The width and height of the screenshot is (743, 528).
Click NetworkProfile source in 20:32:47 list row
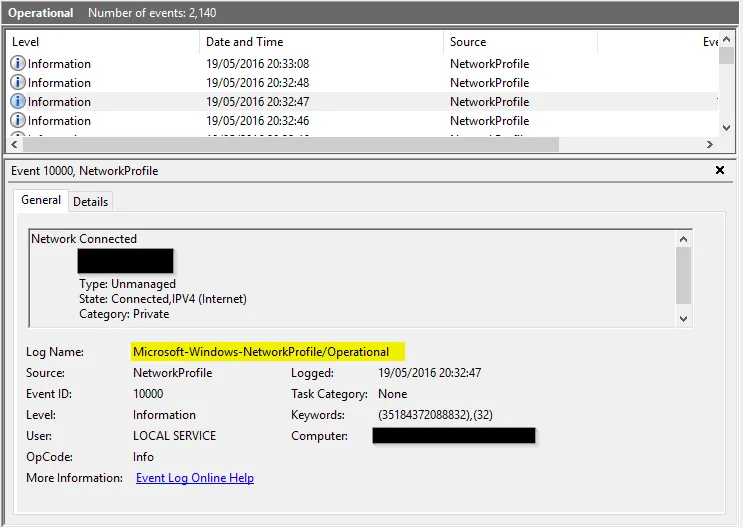pos(489,101)
